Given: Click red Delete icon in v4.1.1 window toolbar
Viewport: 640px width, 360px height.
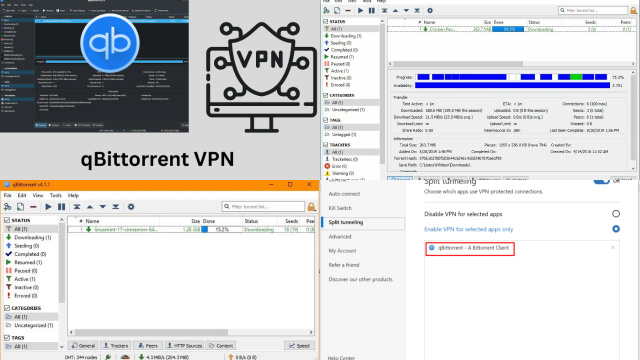Looking at the screenshot, I should point(33,207).
